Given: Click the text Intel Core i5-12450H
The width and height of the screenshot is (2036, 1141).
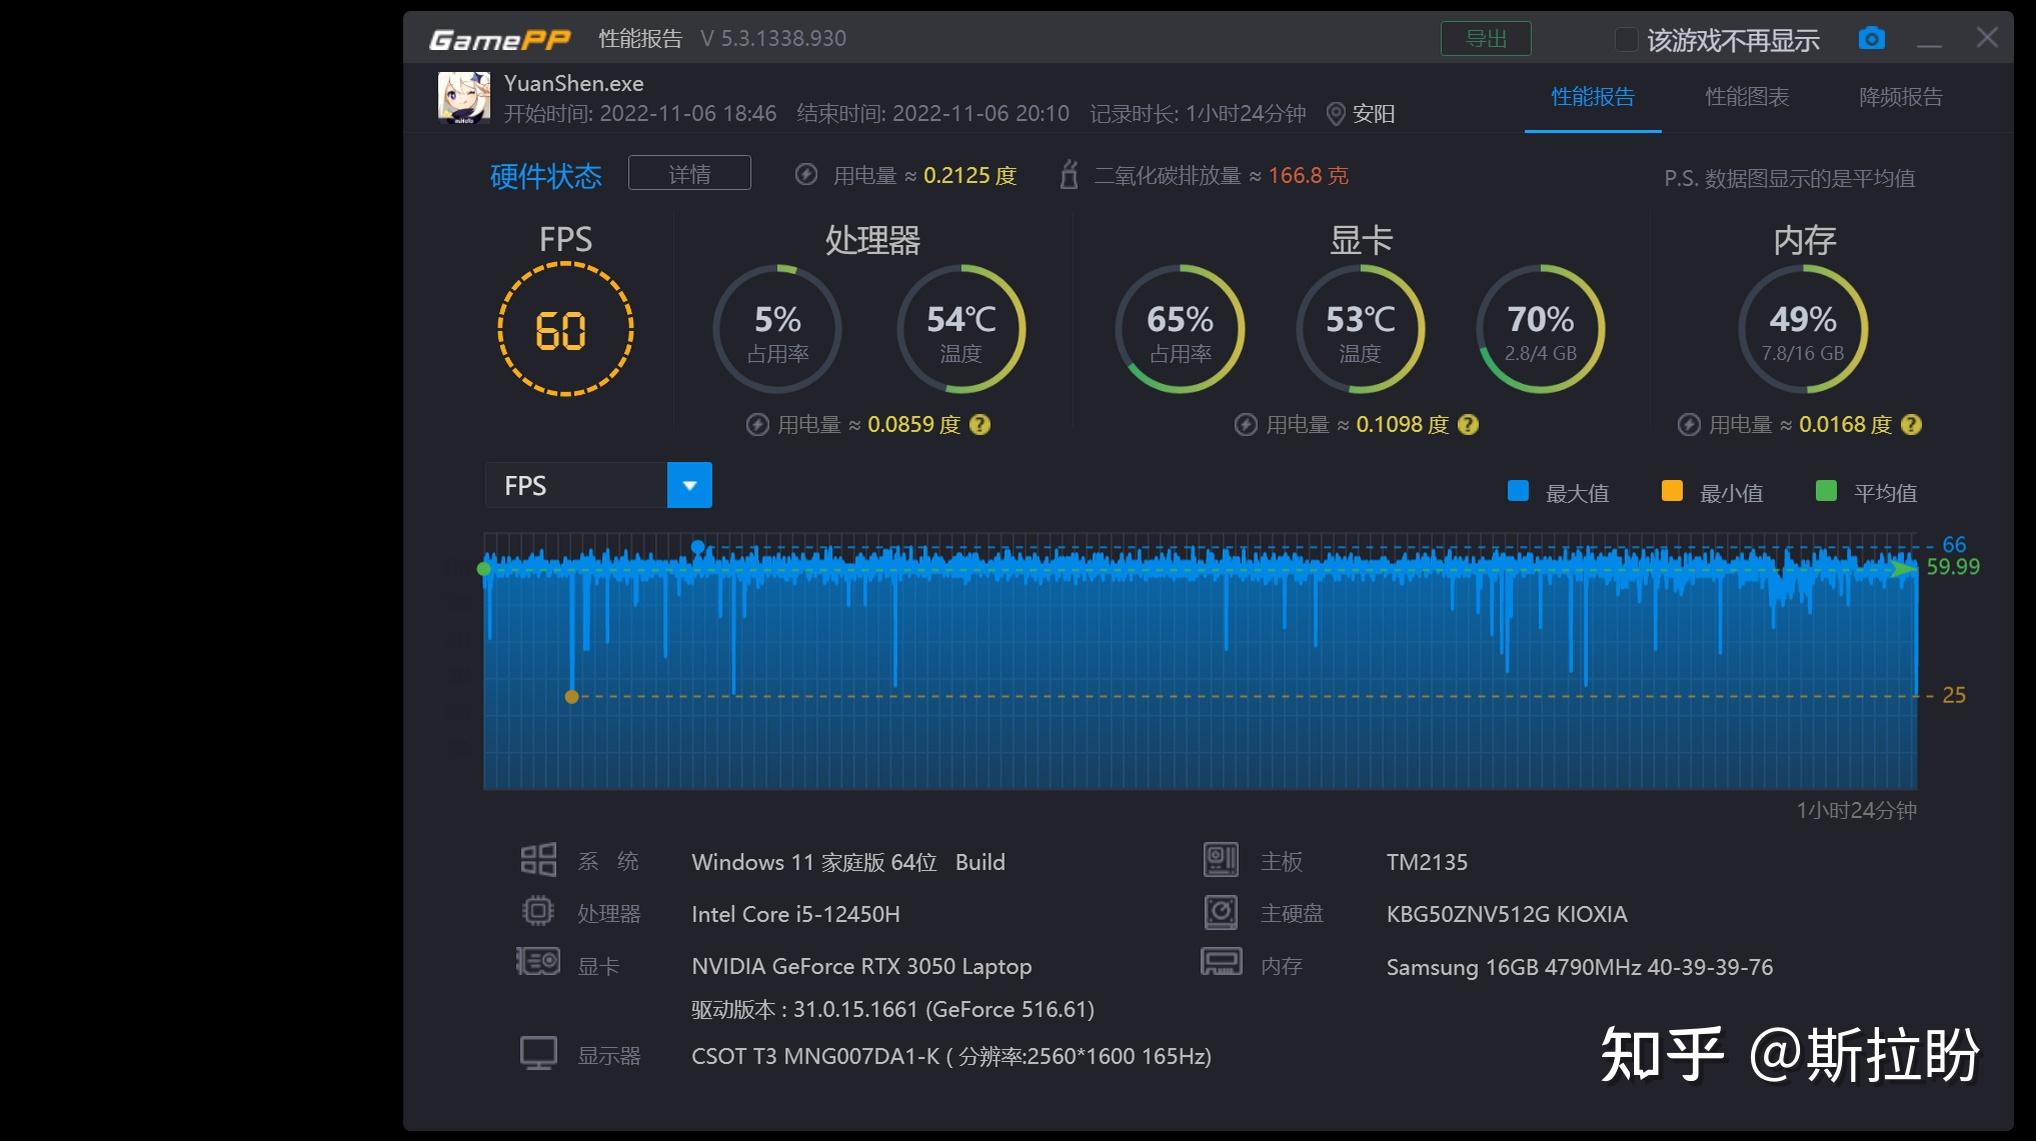Looking at the screenshot, I should 795,914.
